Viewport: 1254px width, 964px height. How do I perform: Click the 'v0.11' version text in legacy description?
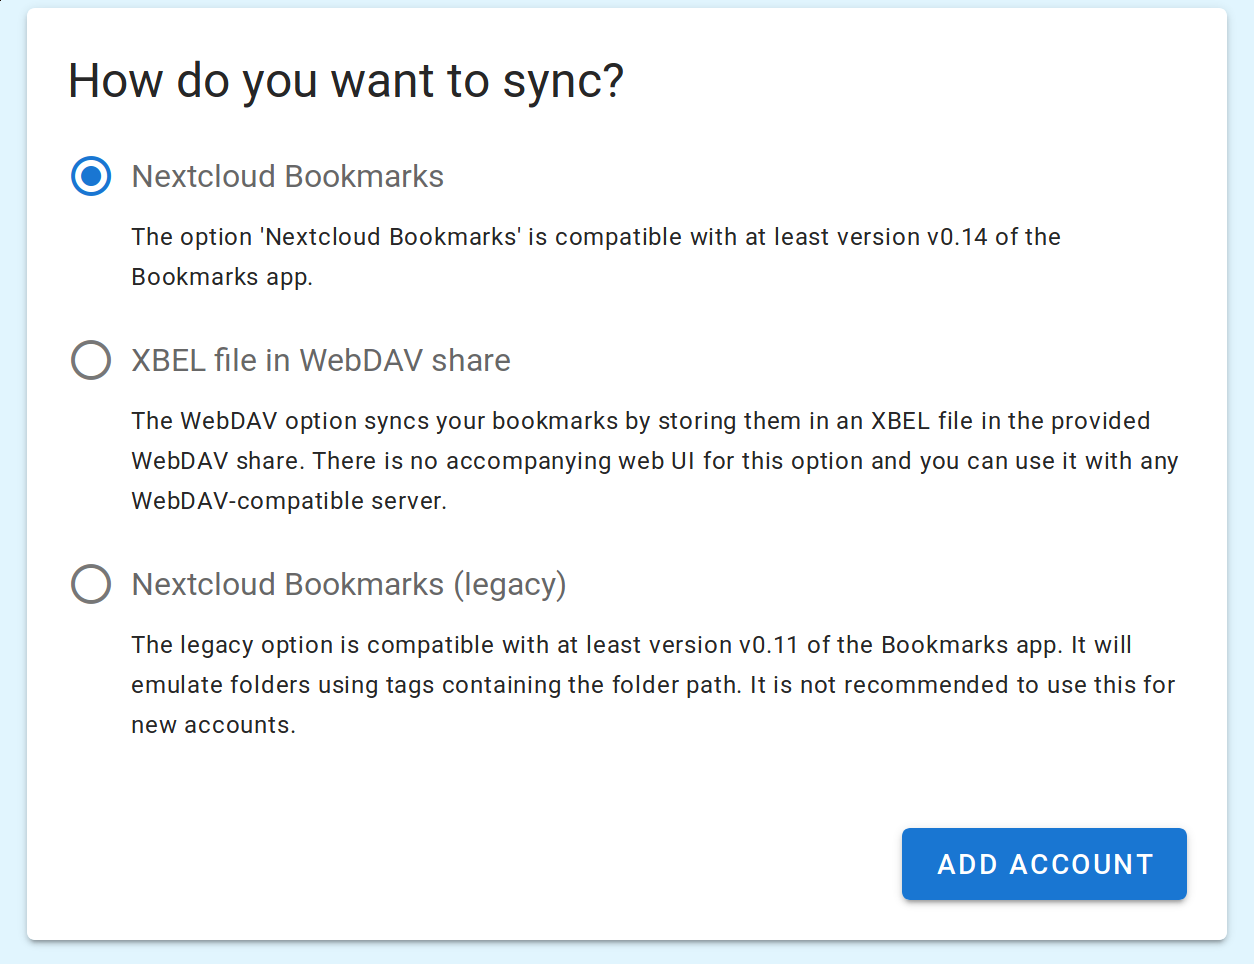tap(768, 645)
